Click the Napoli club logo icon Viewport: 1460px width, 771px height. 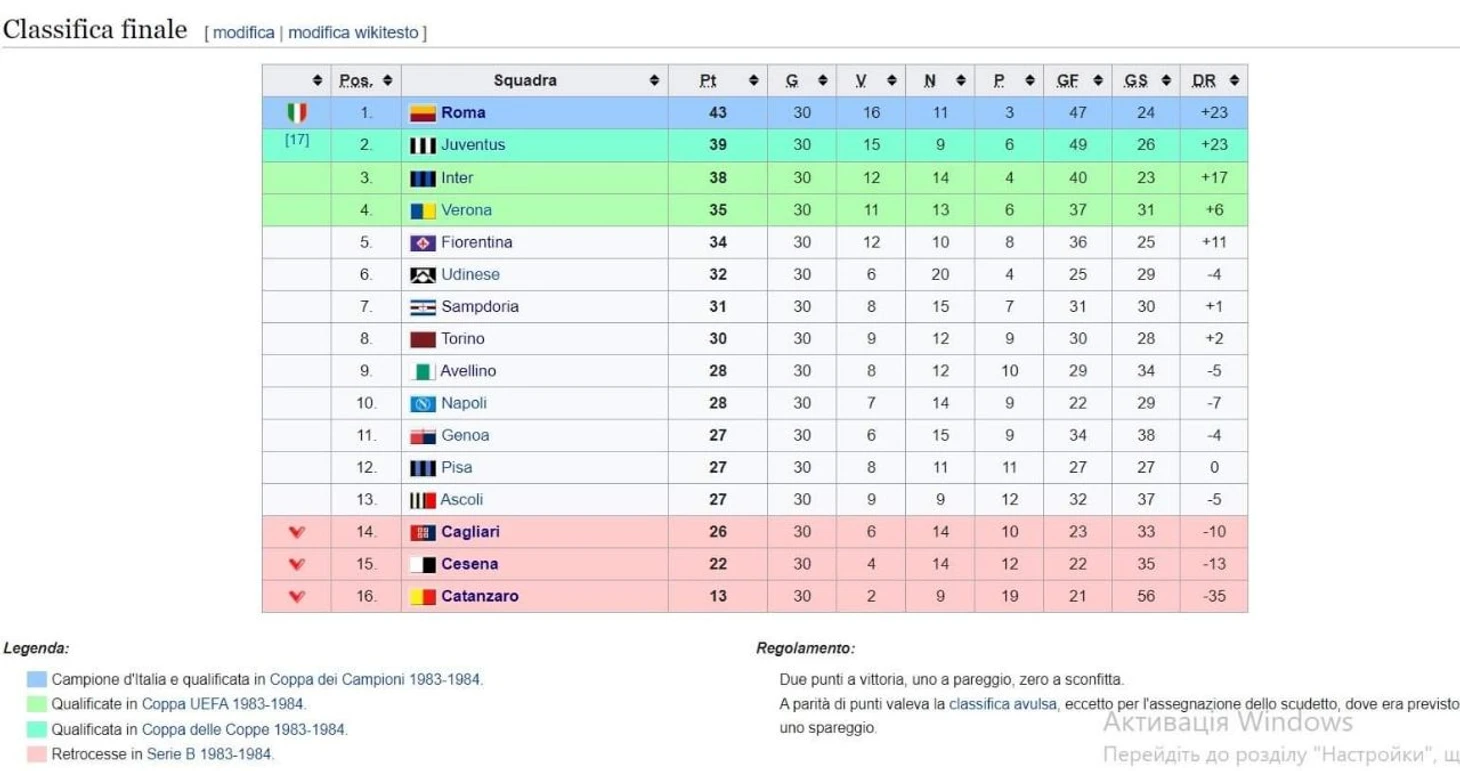[423, 404]
